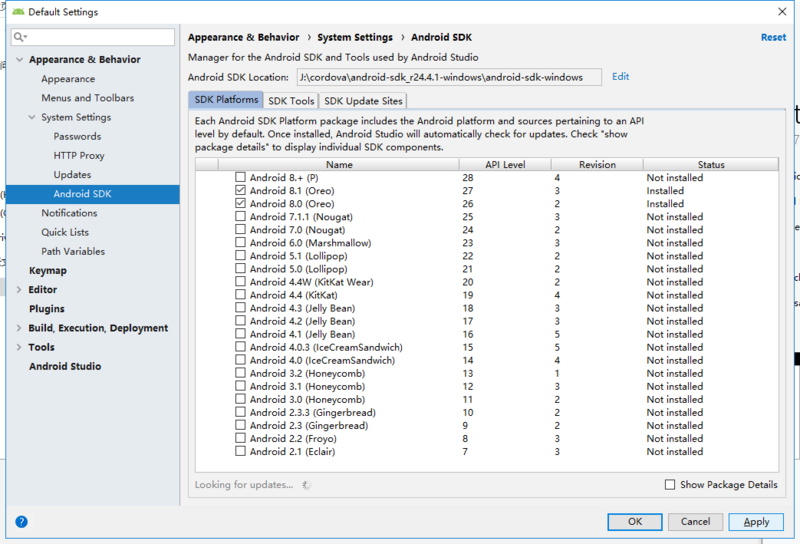800x544 pixels.
Task: Check the Android 2.1 (Eclair) checkbox
Action: click(240, 451)
